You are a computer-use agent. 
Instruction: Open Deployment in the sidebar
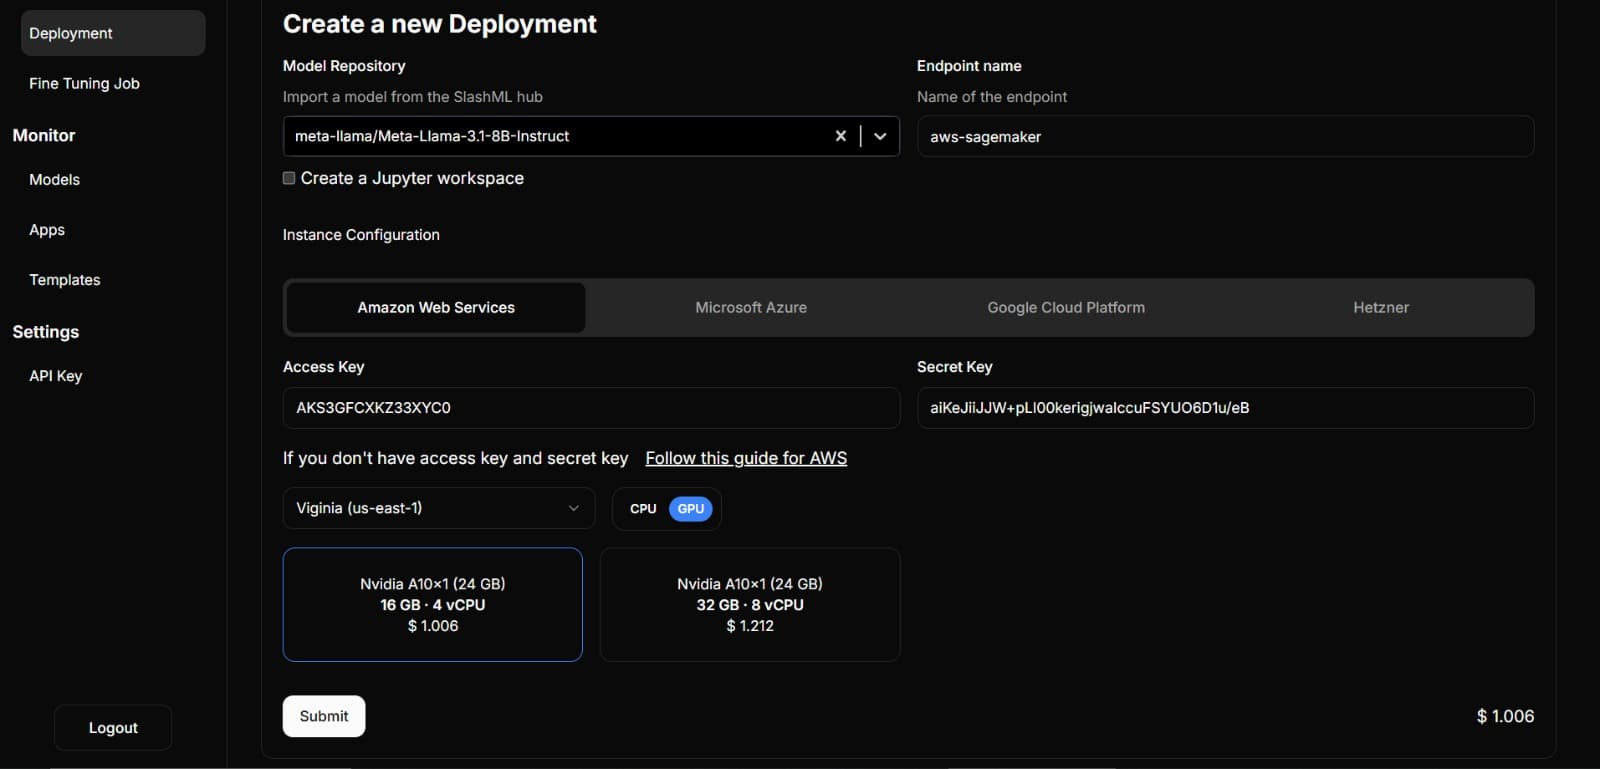[113, 33]
